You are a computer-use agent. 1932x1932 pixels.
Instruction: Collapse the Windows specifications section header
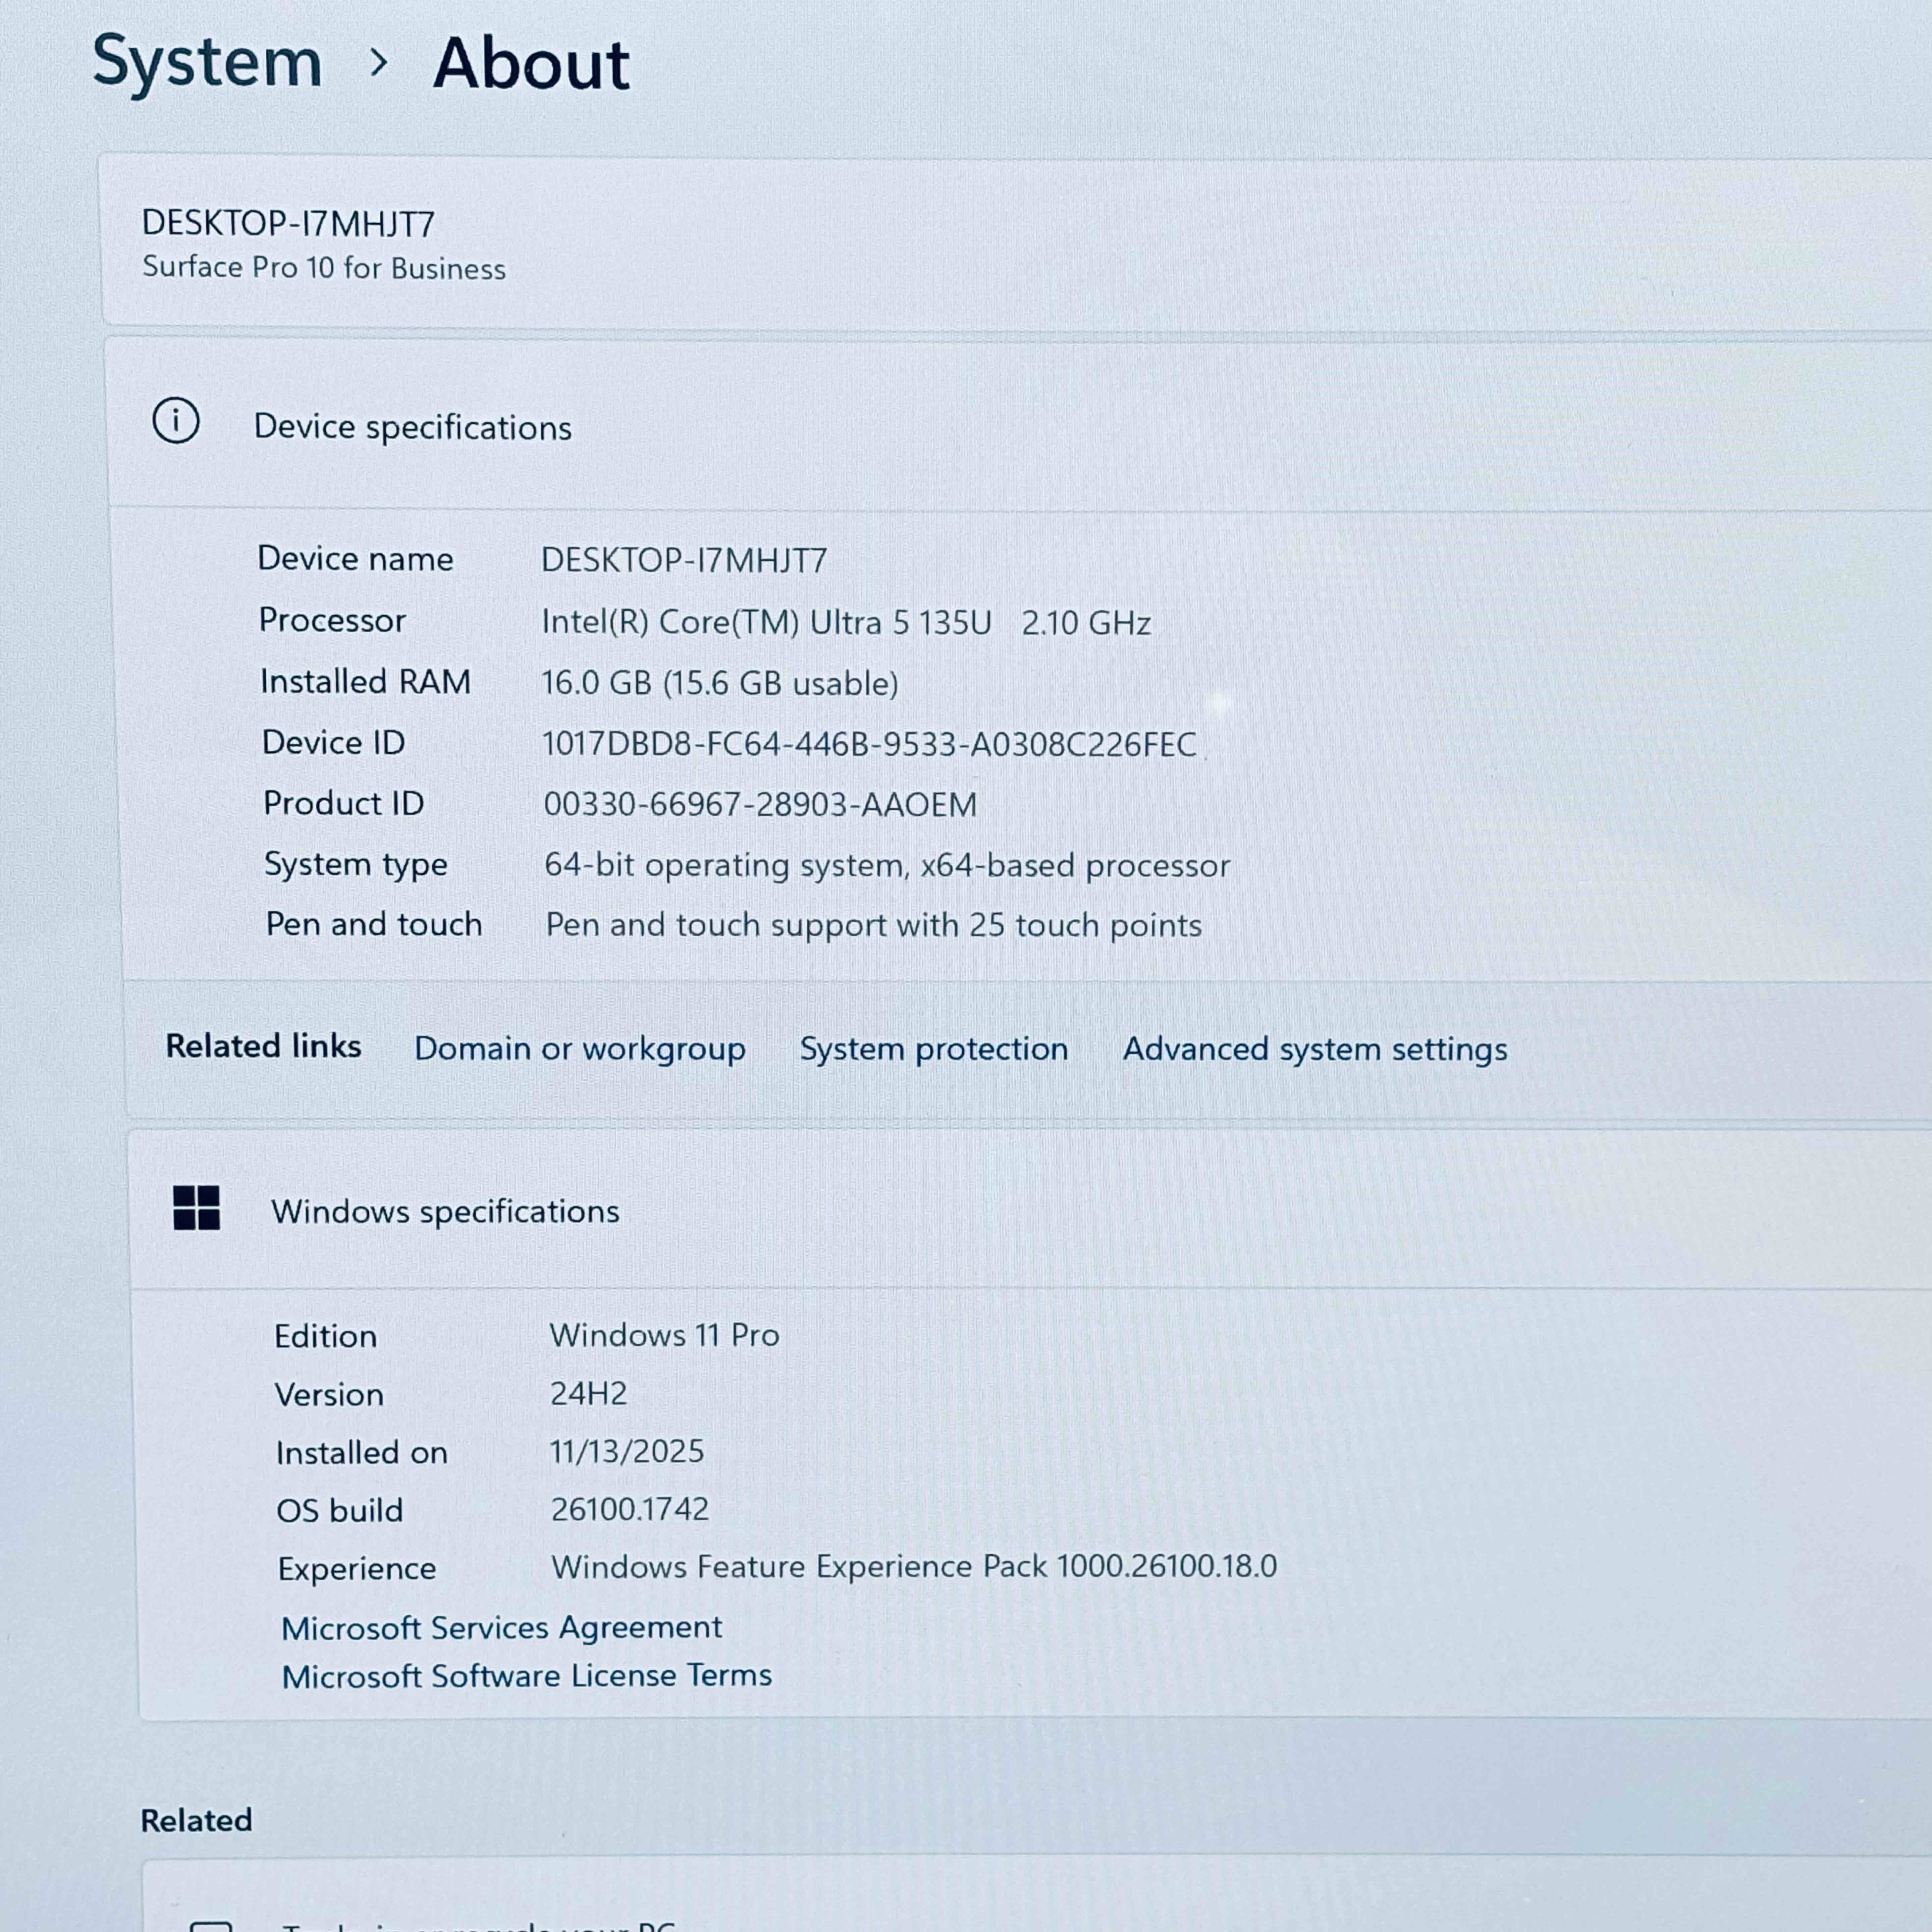click(1000, 1211)
